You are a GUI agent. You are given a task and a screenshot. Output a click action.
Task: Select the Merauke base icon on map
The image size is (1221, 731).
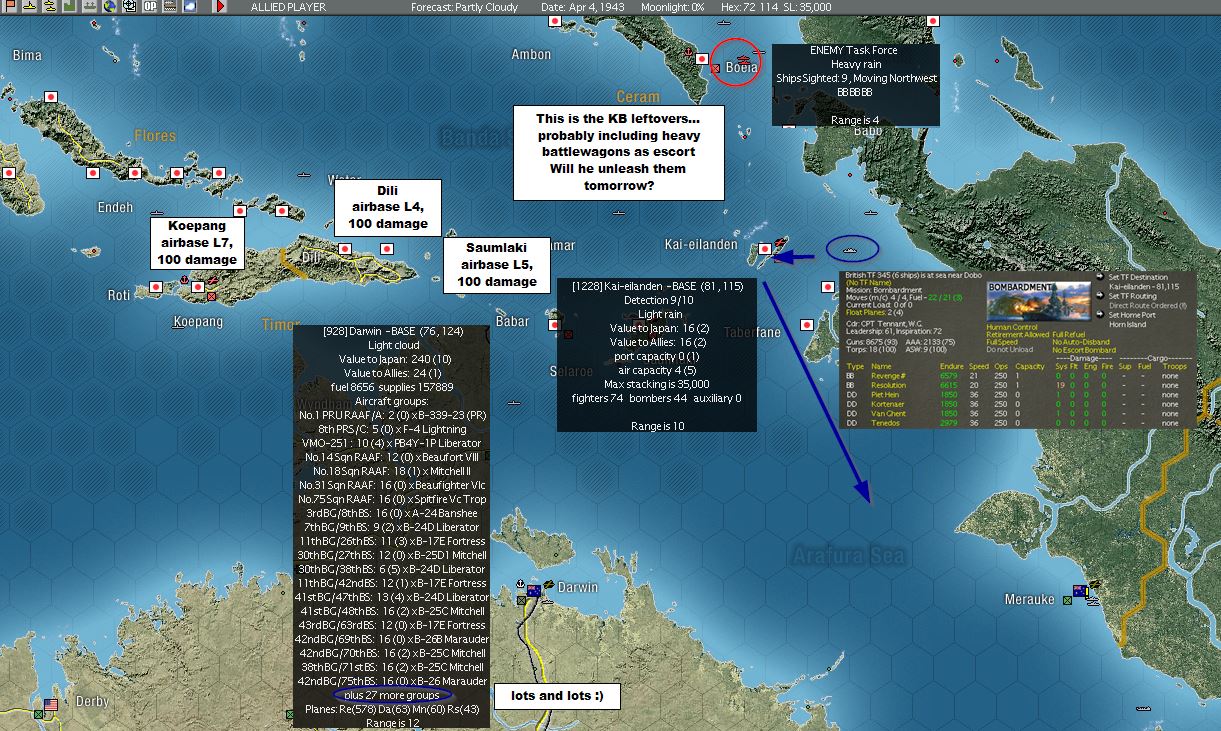1079,591
